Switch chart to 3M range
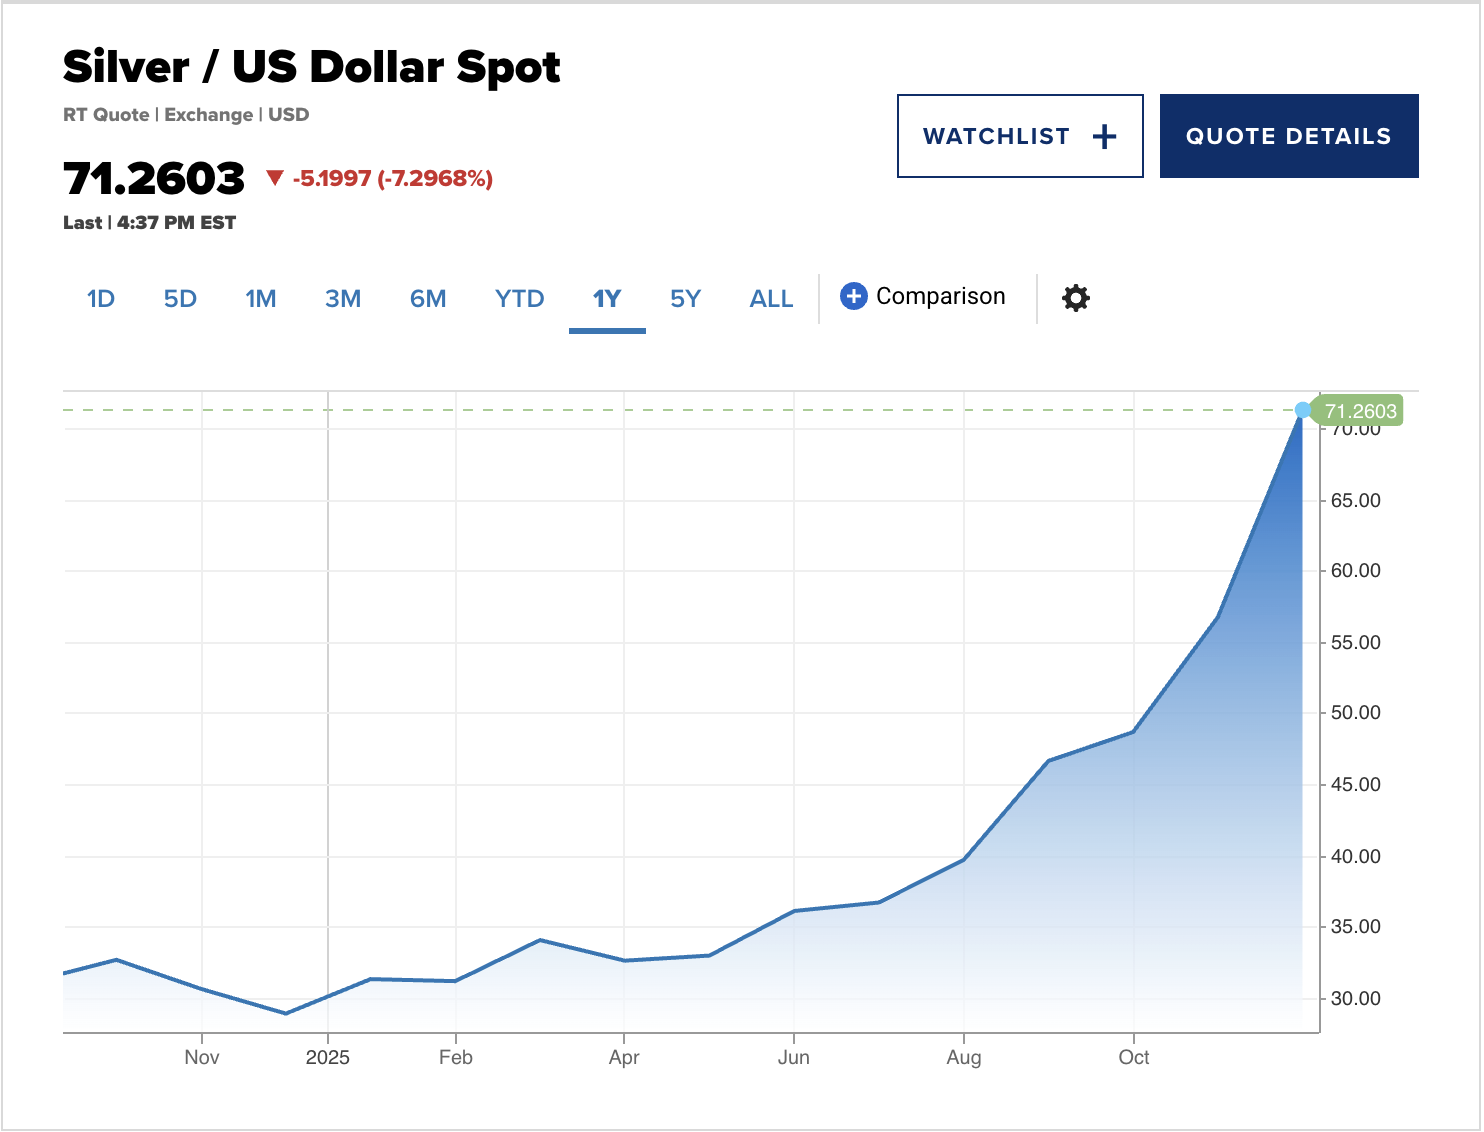The image size is (1484, 1132). pyautogui.click(x=343, y=299)
